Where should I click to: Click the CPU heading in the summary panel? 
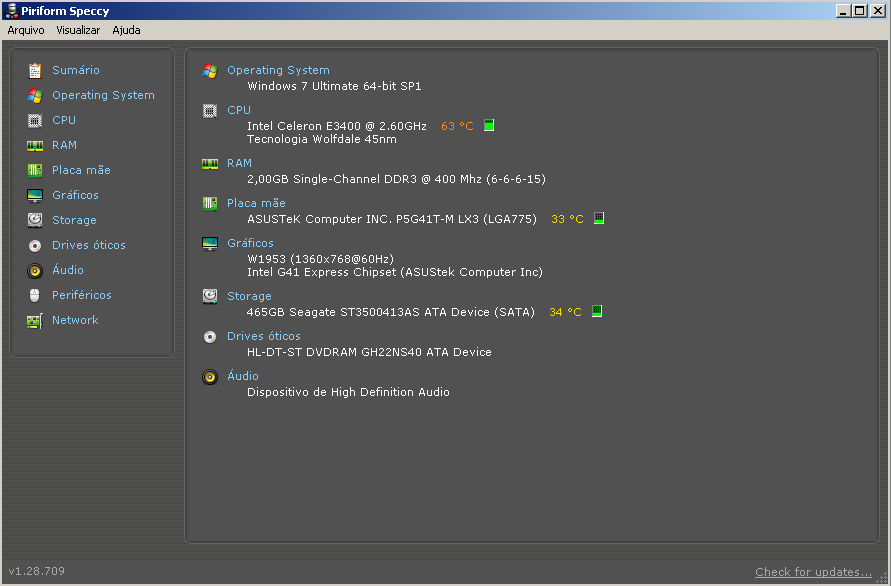pos(239,110)
